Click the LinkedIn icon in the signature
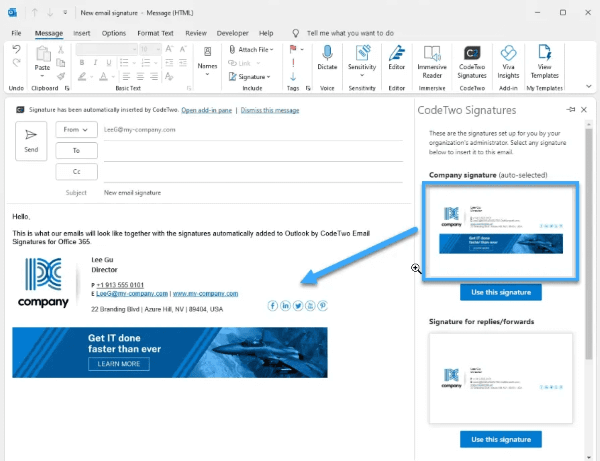The height and width of the screenshot is (461, 600). click(x=285, y=306)
